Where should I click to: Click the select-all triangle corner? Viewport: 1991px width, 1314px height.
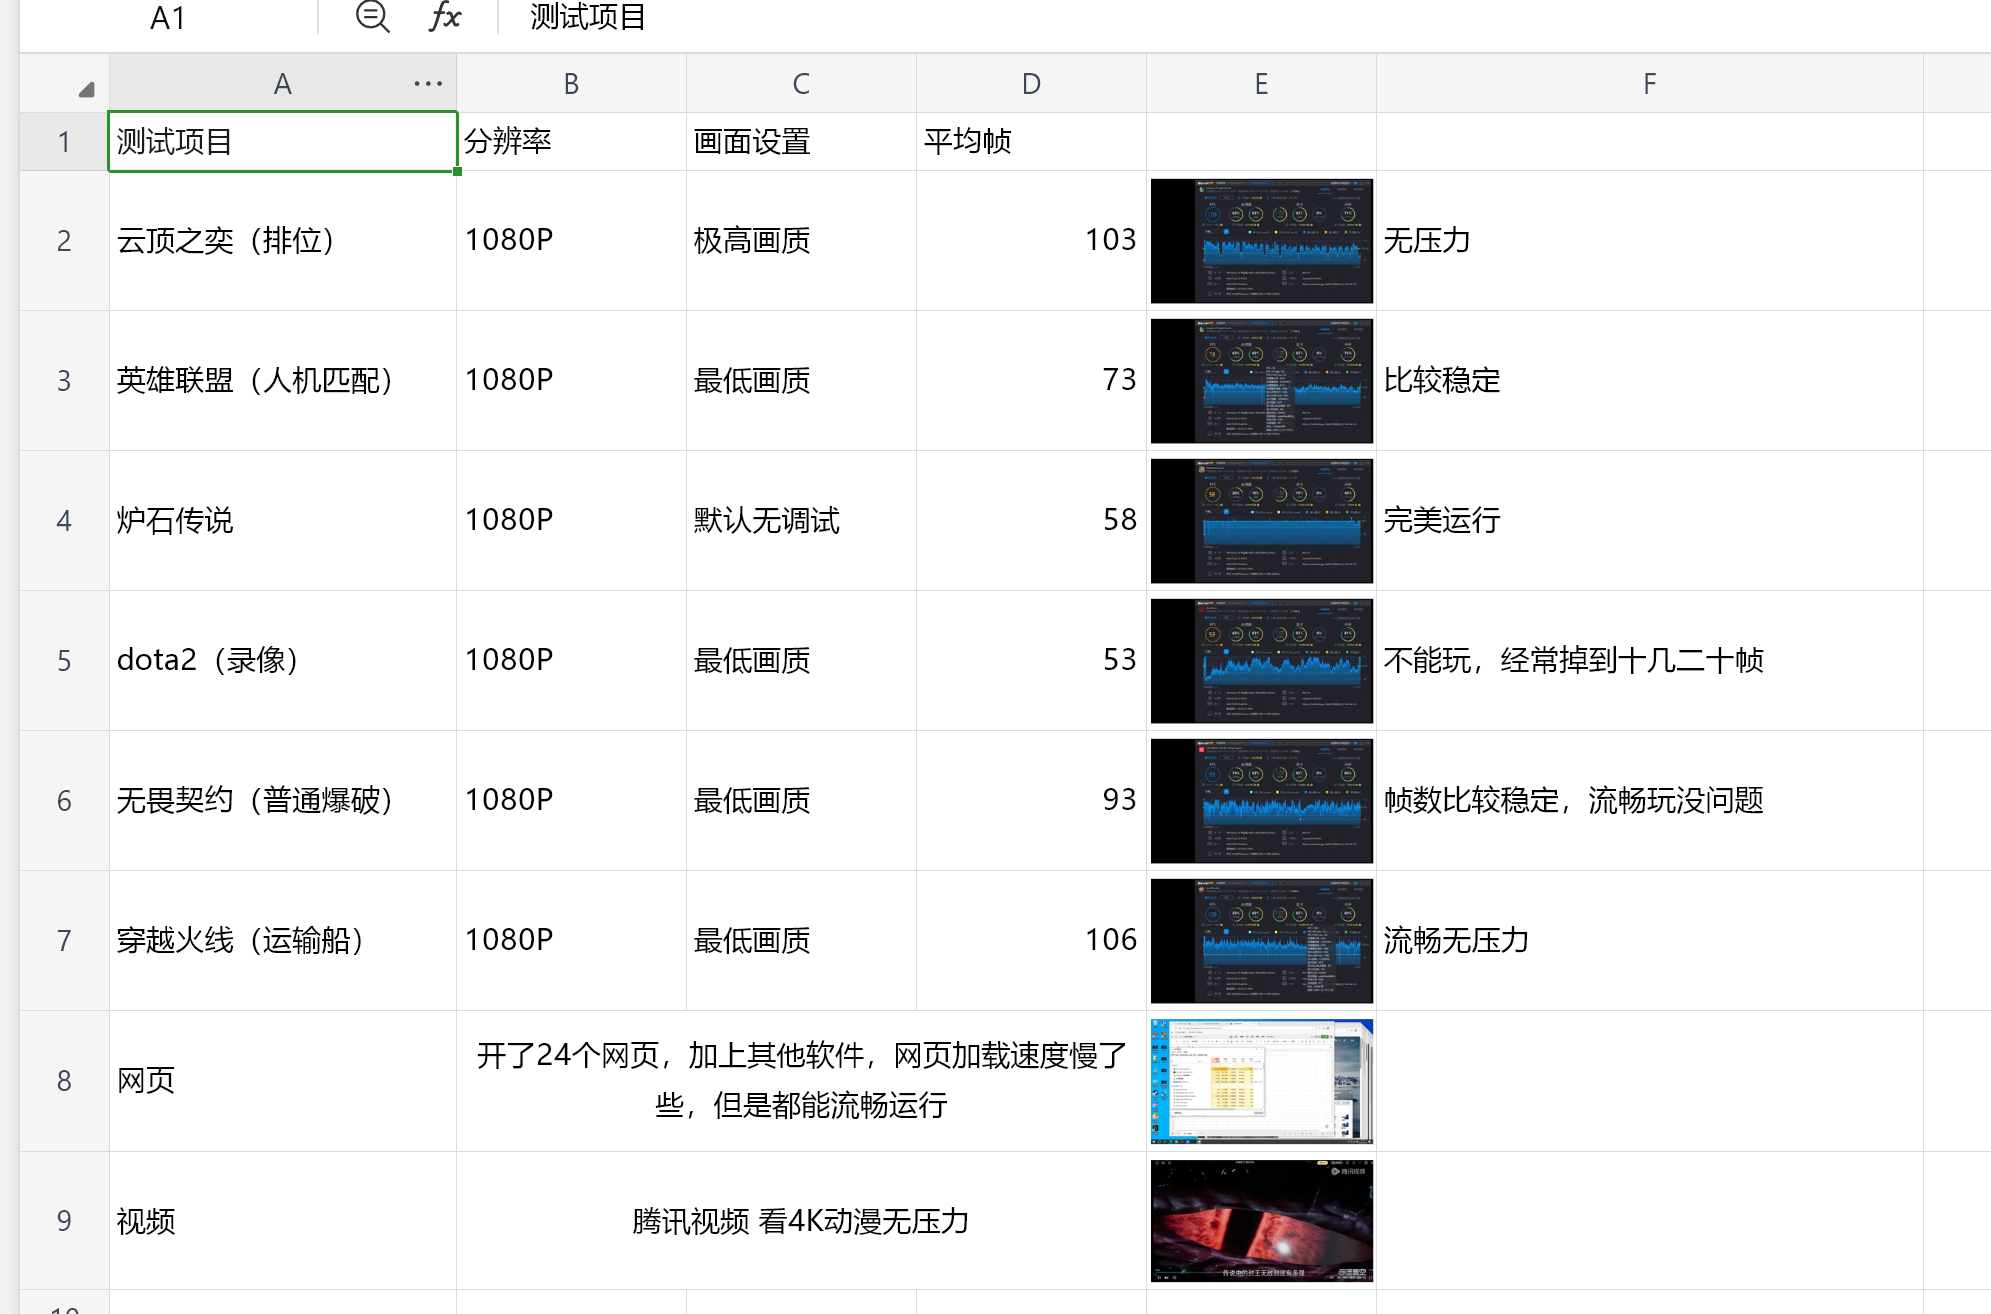pos(86,89)
